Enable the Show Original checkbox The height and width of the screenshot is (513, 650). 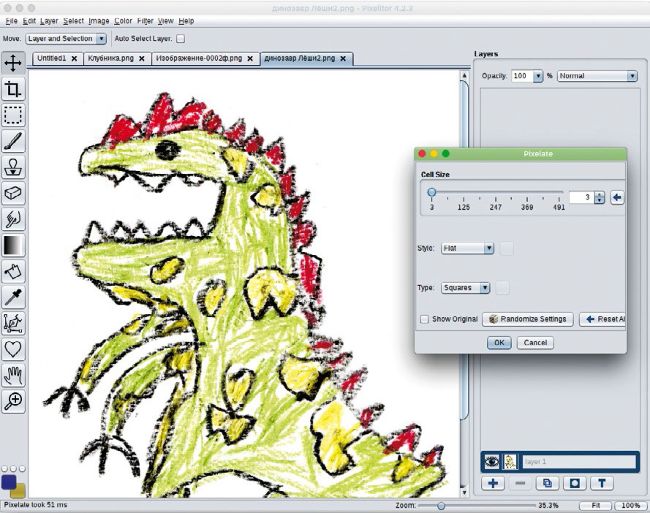click(425, 319)
